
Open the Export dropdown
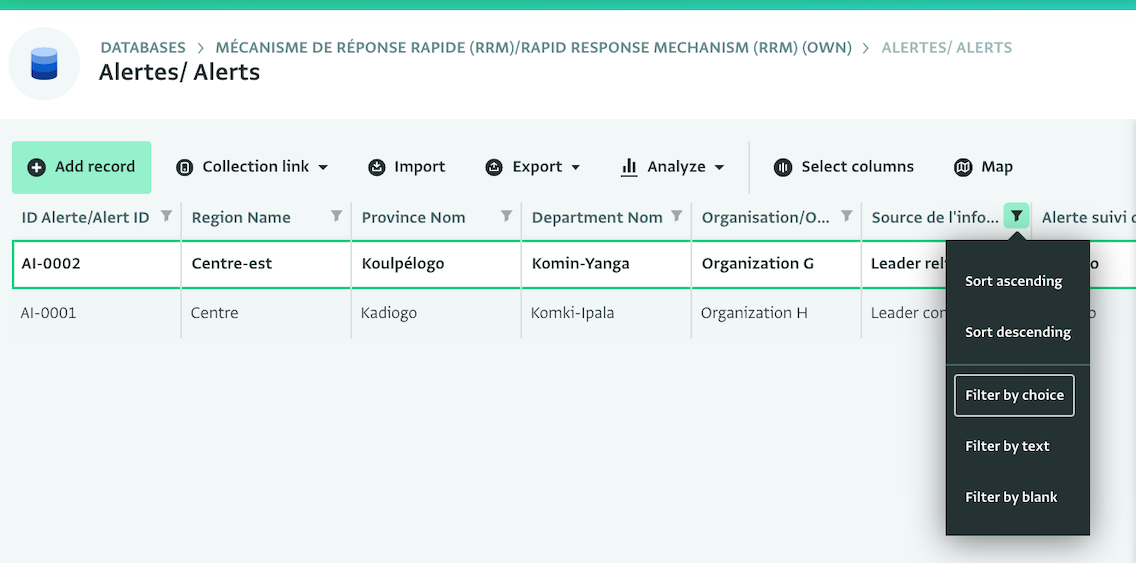(532, 167)
